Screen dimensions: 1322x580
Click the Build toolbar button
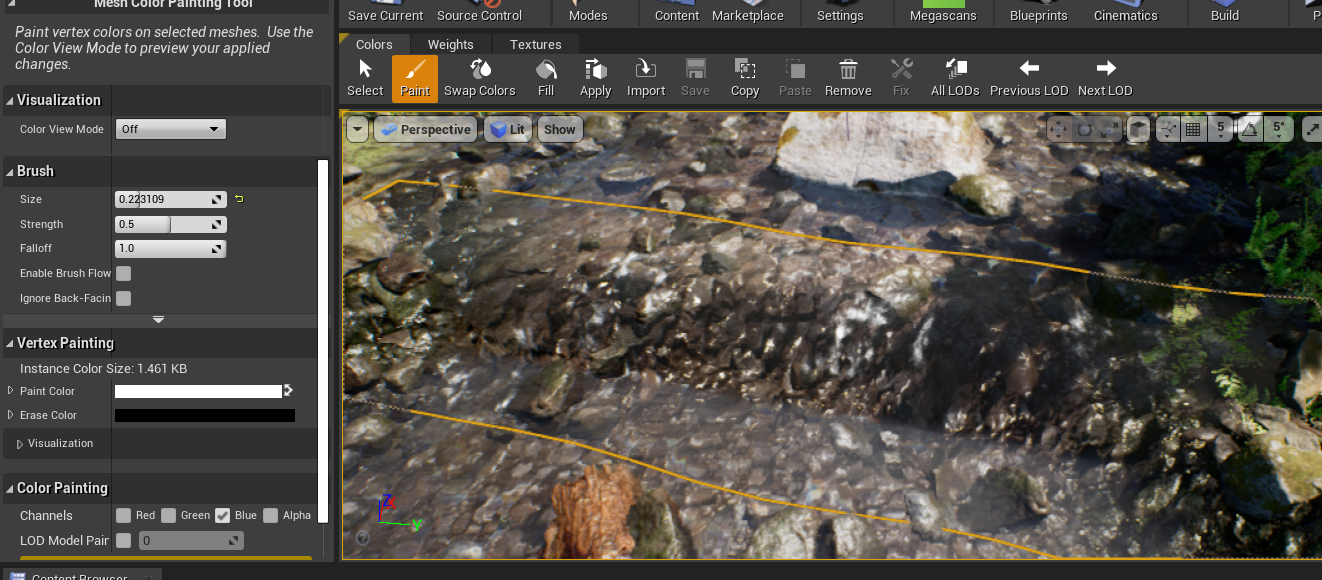pos(1225,13)
